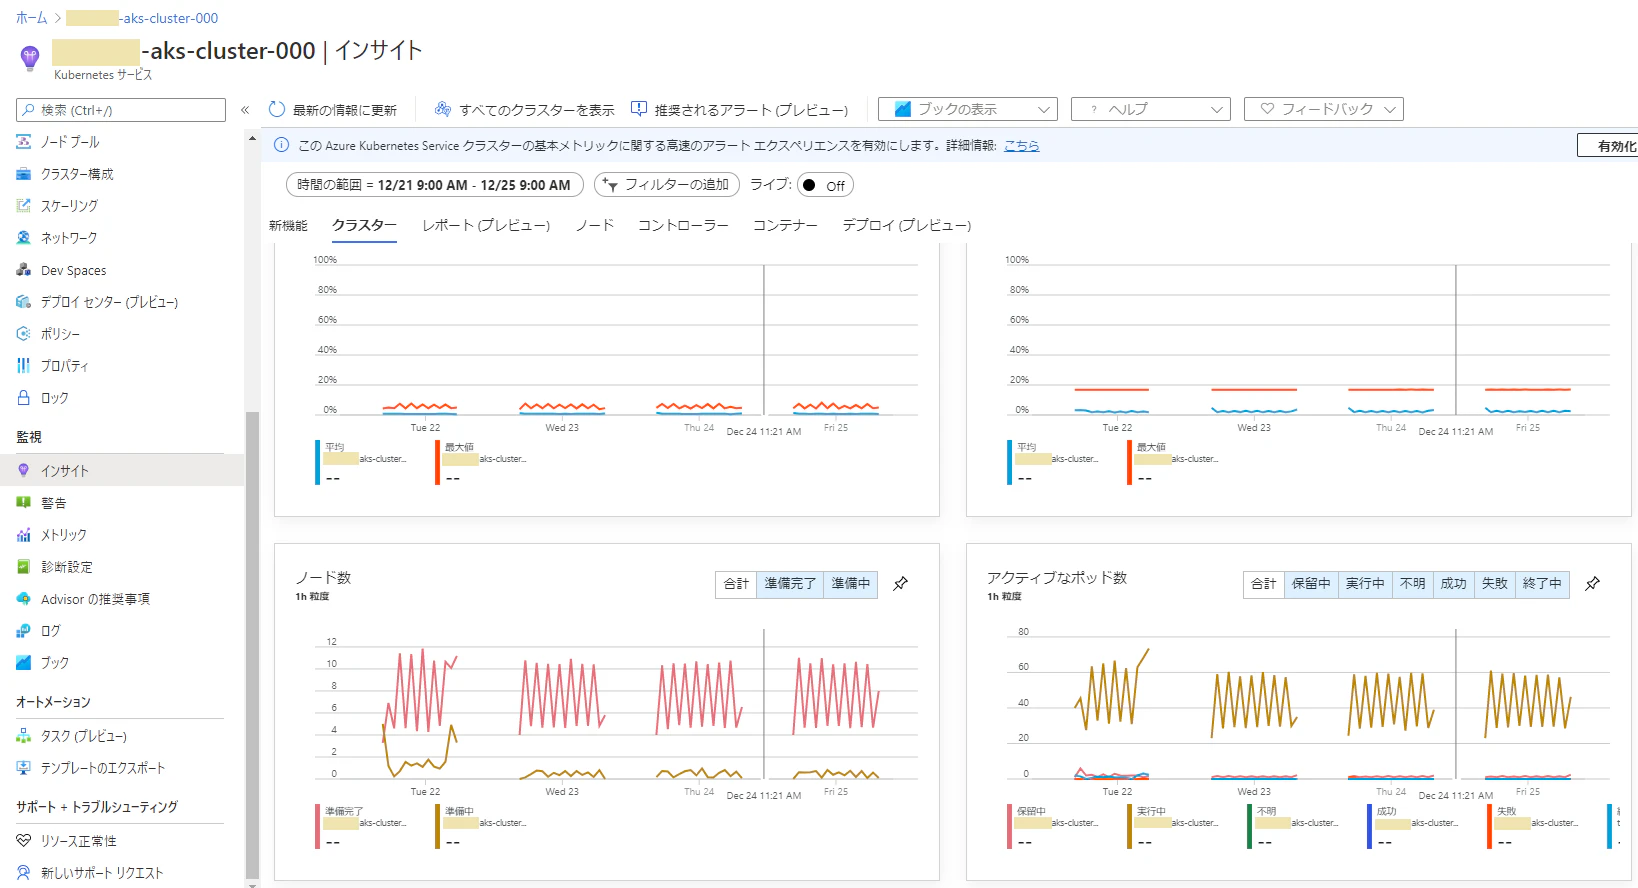
Task: Switch to the 新機能 tab
Action: click(x=288, y=226)
